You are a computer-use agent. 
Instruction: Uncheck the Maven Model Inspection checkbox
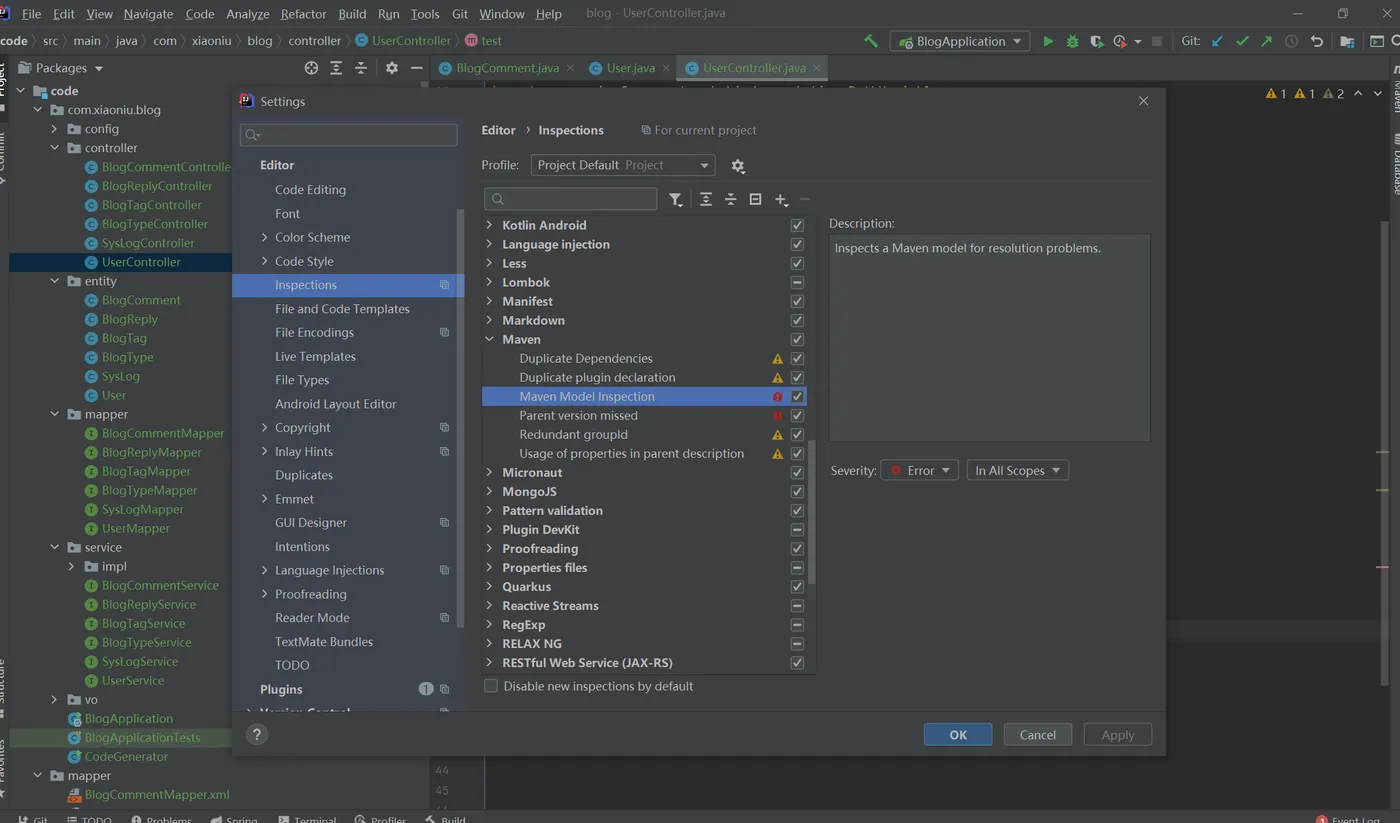[797, 396]
